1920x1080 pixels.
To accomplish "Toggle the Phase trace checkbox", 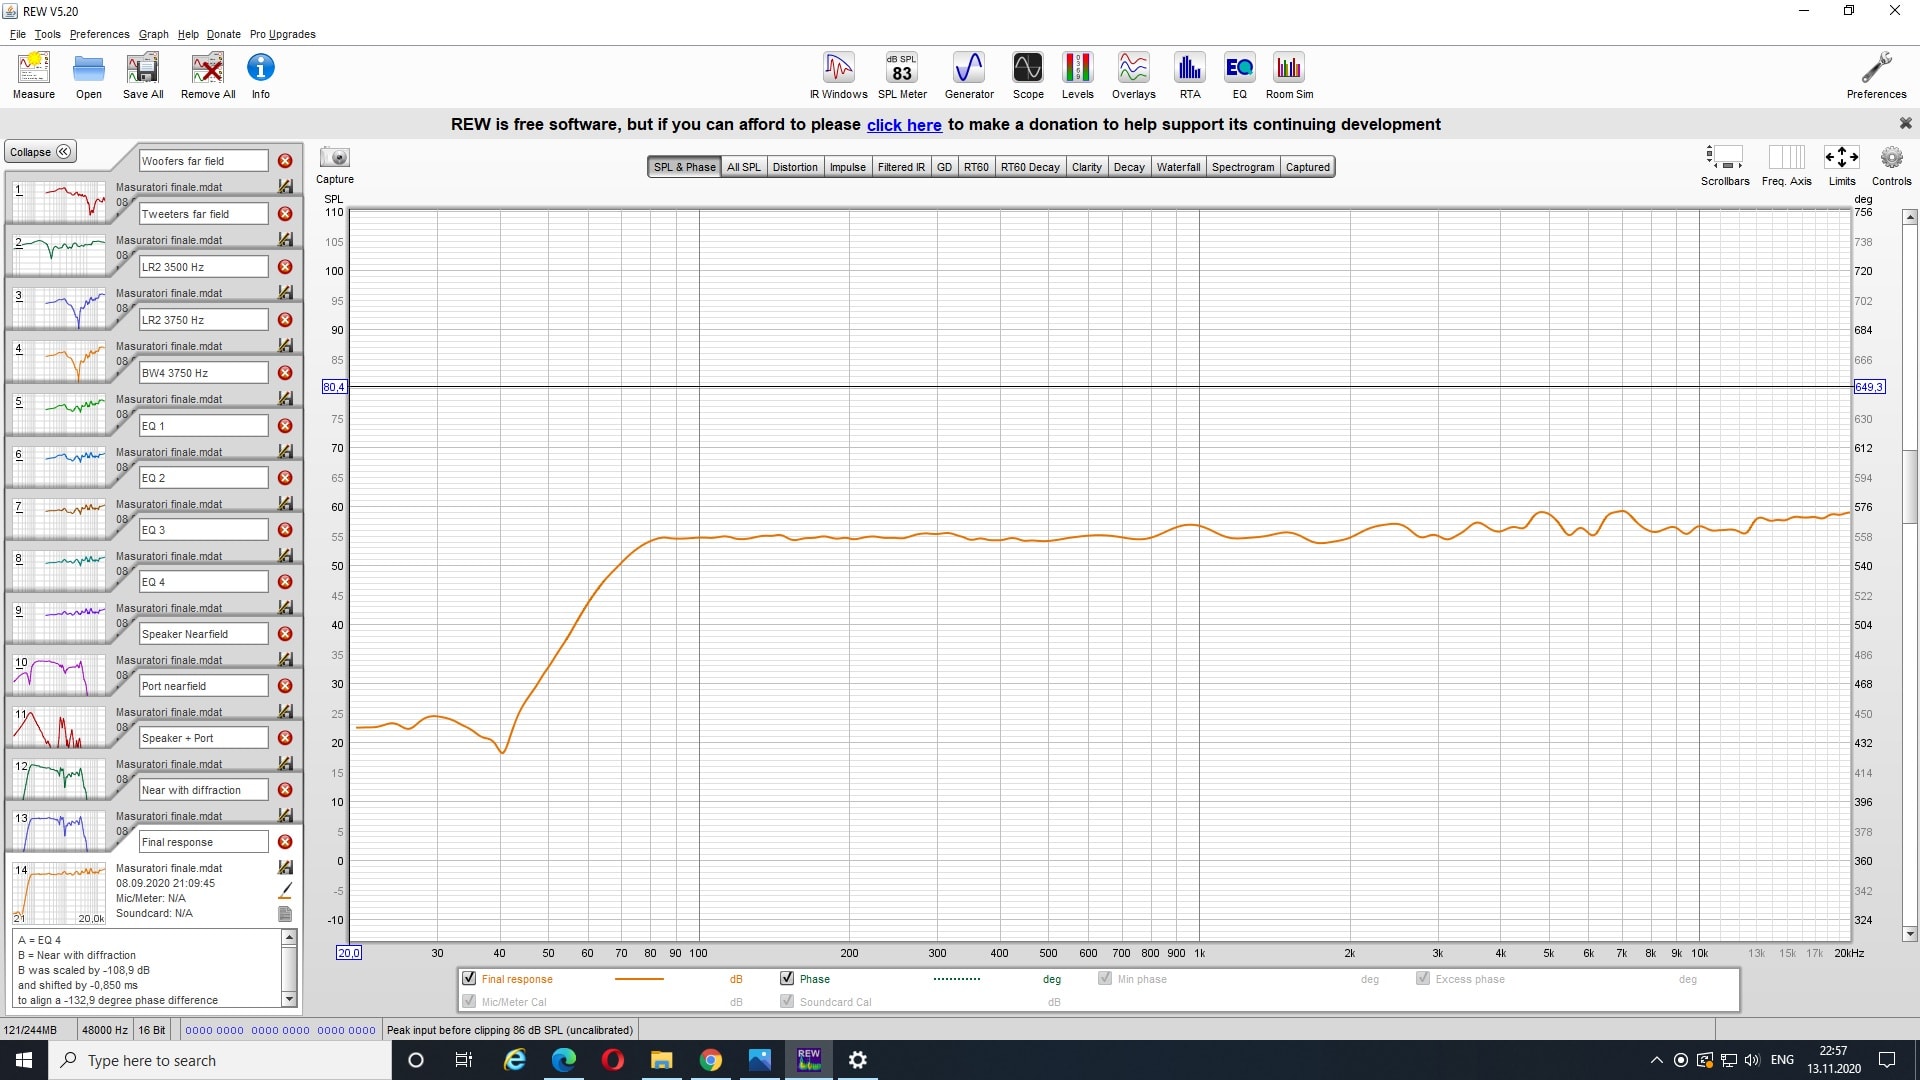I will pyautogui.click(x=787, y=978).
